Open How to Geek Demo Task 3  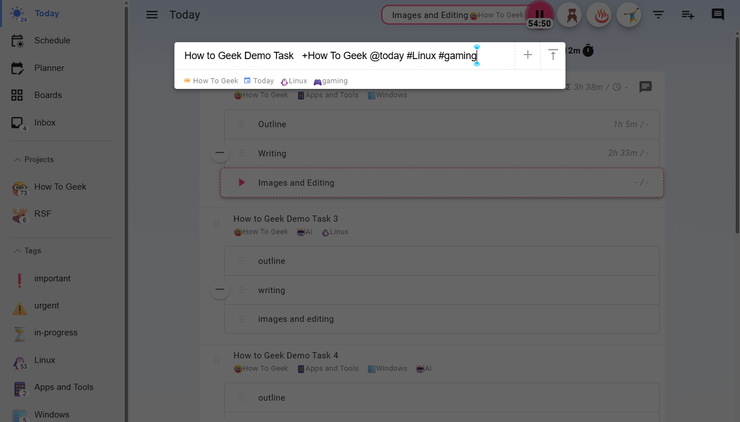point(286,219)
